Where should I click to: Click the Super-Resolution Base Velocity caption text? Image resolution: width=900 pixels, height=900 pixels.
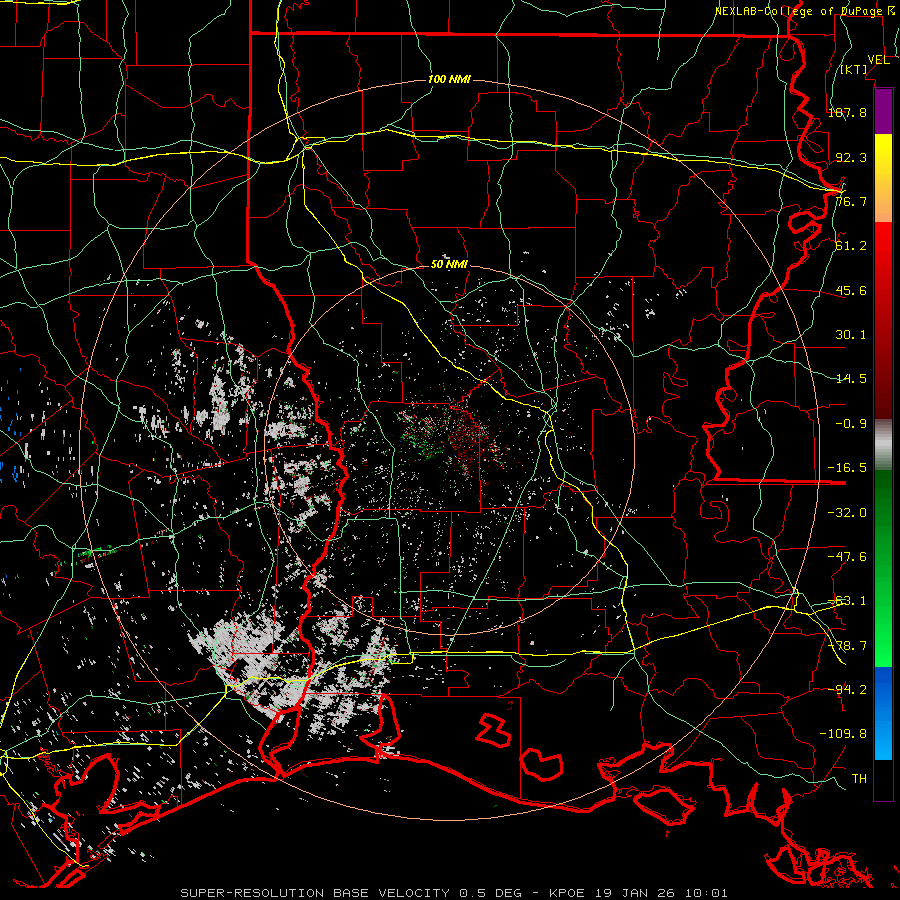click(454, 893)
